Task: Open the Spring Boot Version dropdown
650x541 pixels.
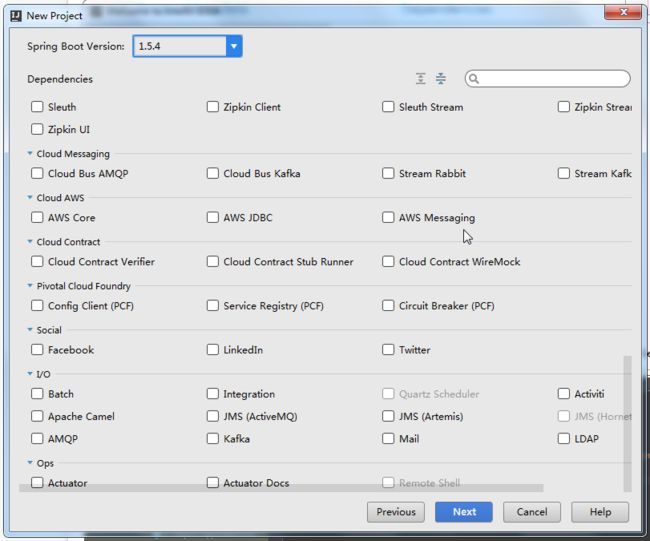Action: (234, 46)
